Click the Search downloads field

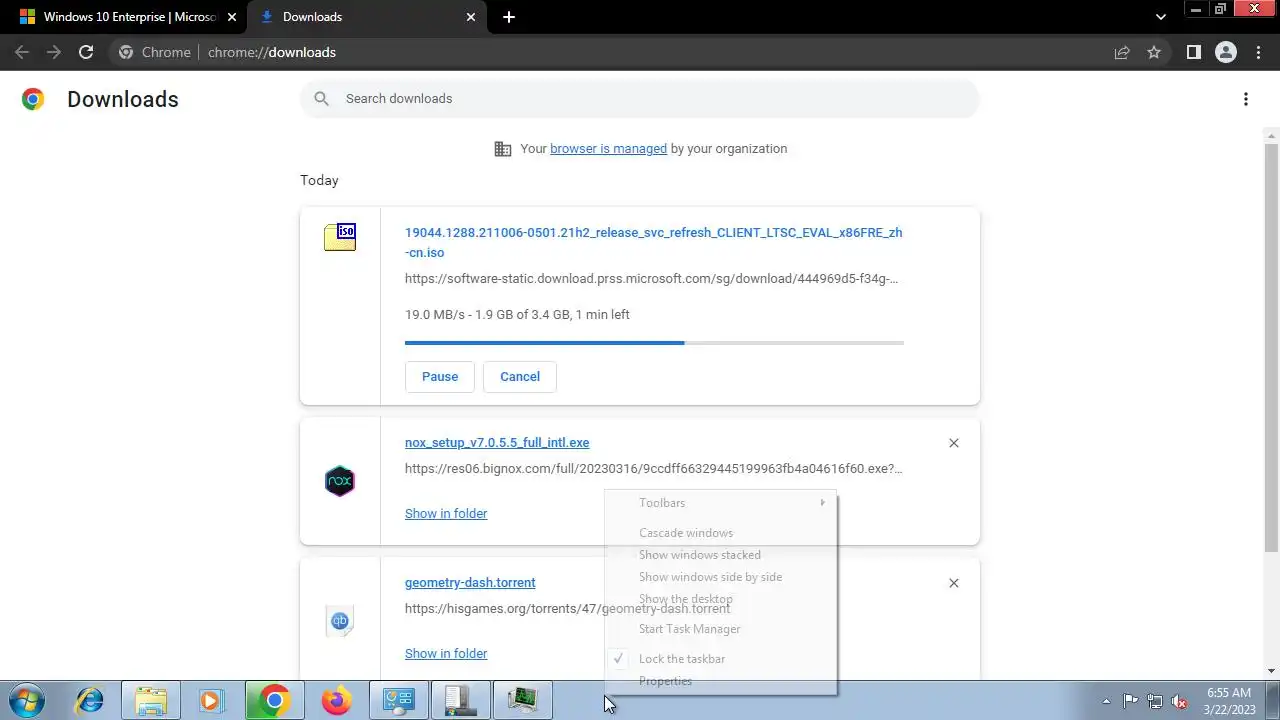click(x=640, y=98)
